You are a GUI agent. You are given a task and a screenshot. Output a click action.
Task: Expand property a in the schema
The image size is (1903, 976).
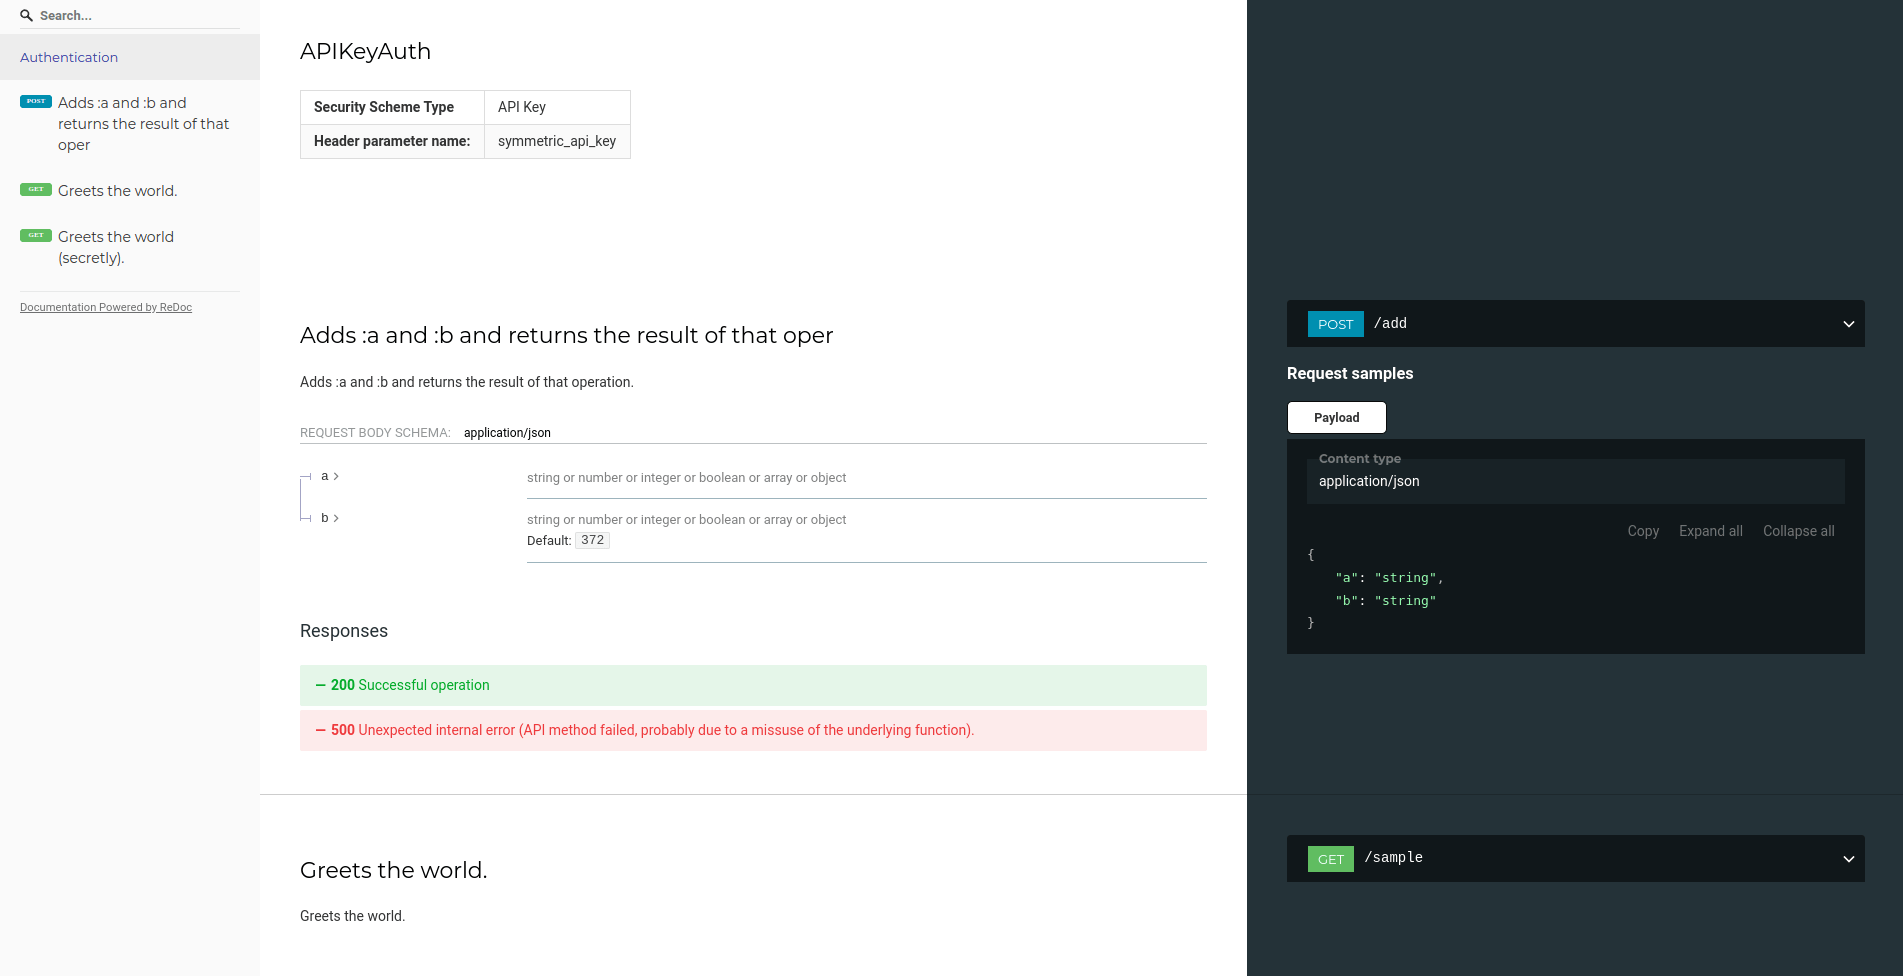click(330, 477)
